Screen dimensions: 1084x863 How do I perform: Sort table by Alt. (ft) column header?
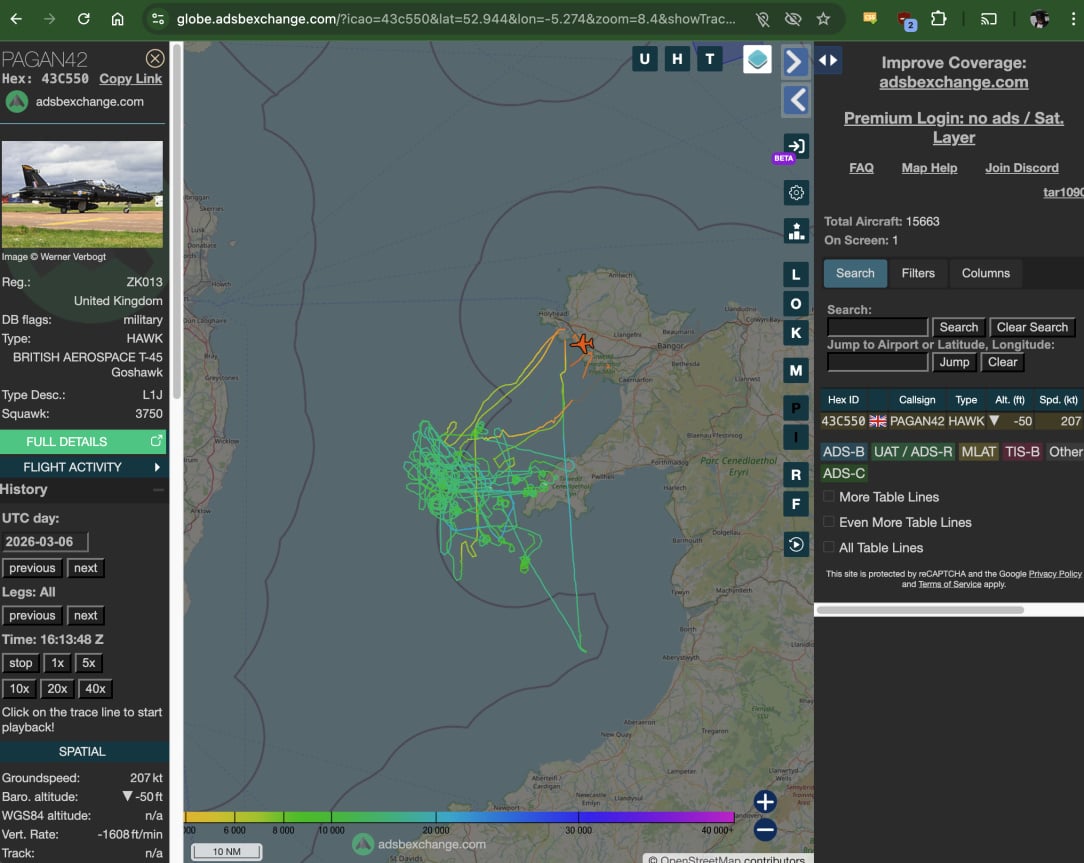[x=1009, y=400]
